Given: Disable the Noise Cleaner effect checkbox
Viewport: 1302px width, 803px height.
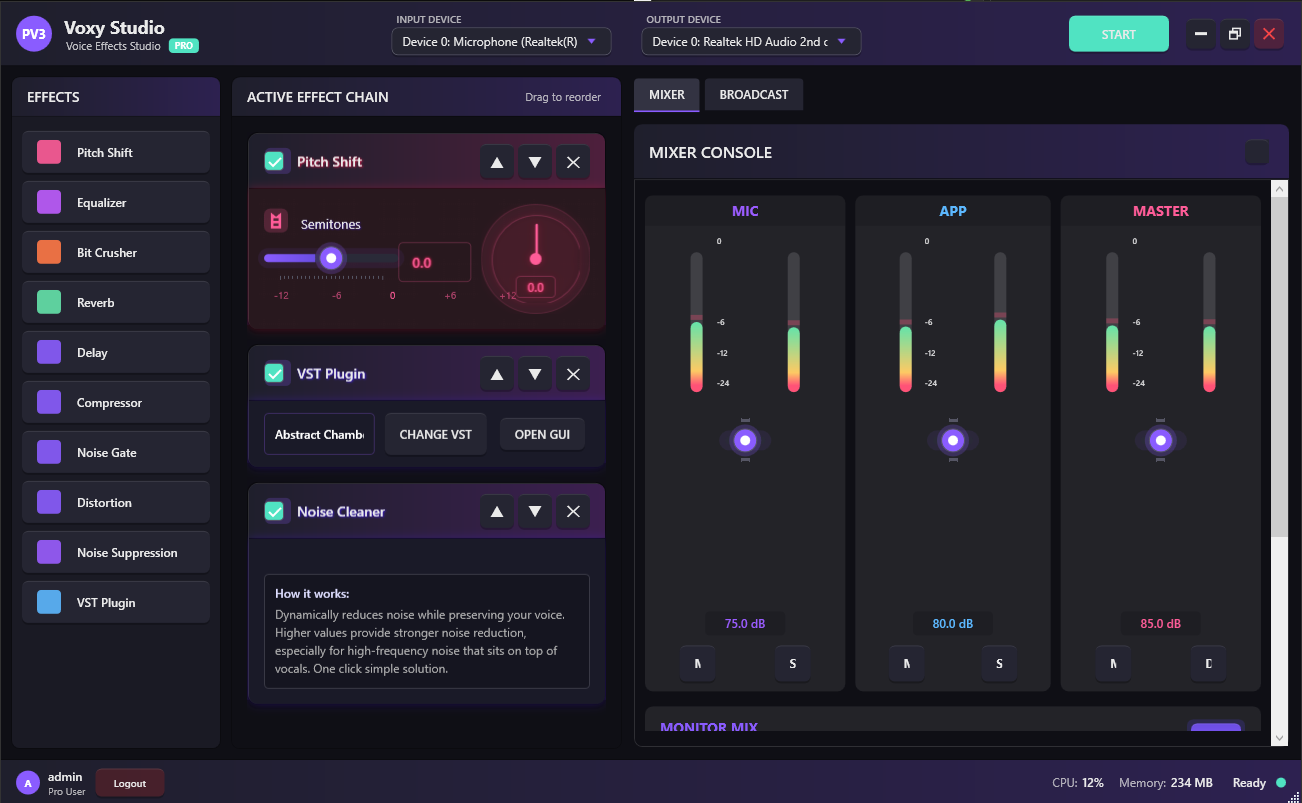Looking at the screenshot, I should pyautogui.click(x=274, y=511).
